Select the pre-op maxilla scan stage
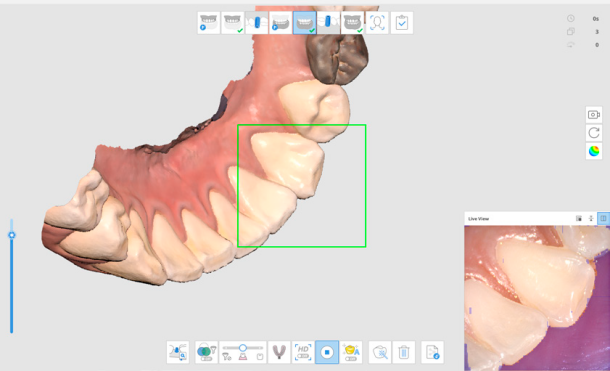This screenshot has height=371, width=610. tap(209, 23)
